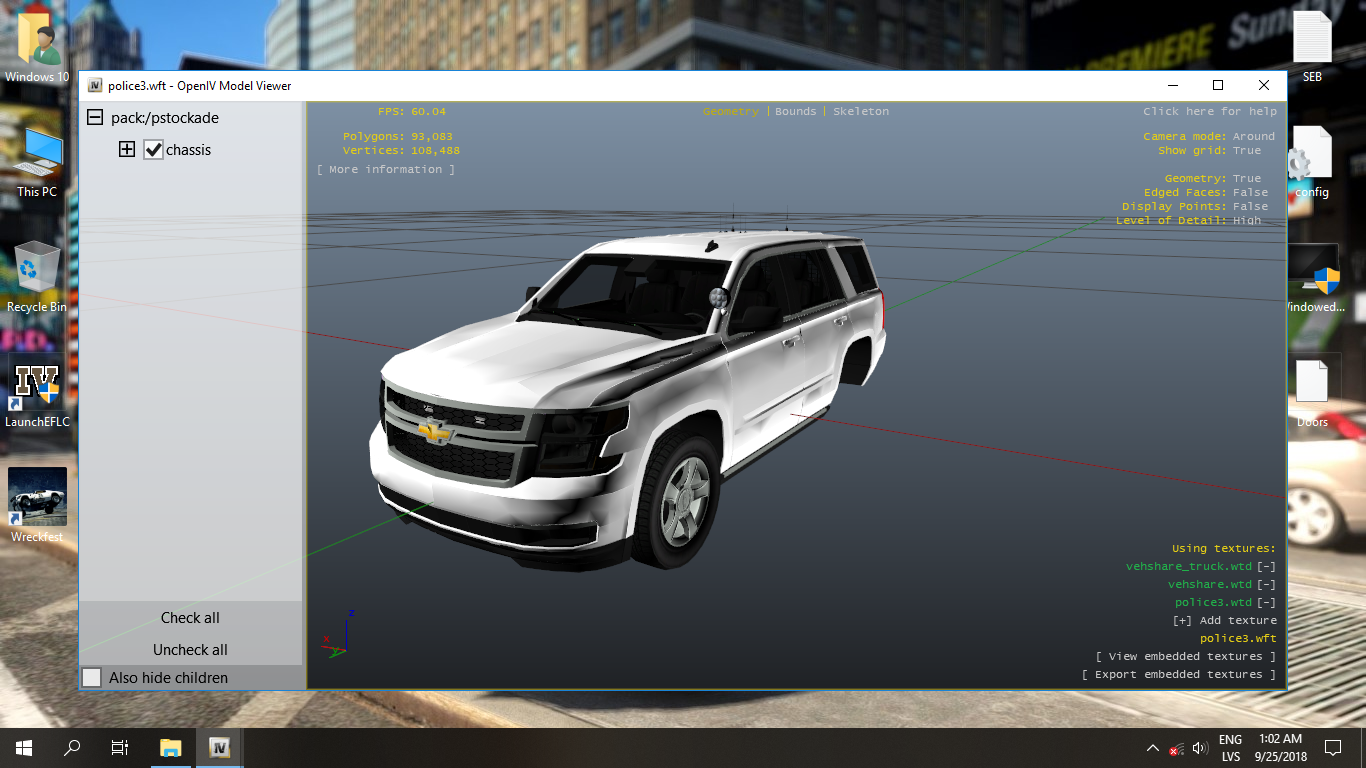Select the Wreckfest desktop shortcut

tap(38, 506)
